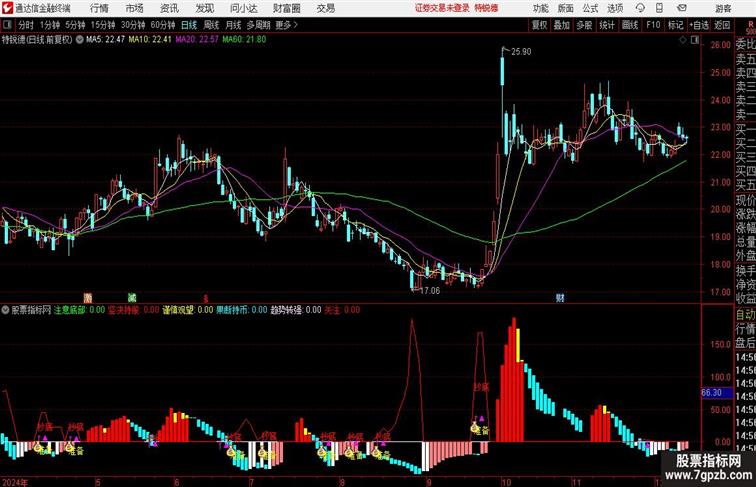
Task: Open the F10 company info
Action: [x=653, y=25]
